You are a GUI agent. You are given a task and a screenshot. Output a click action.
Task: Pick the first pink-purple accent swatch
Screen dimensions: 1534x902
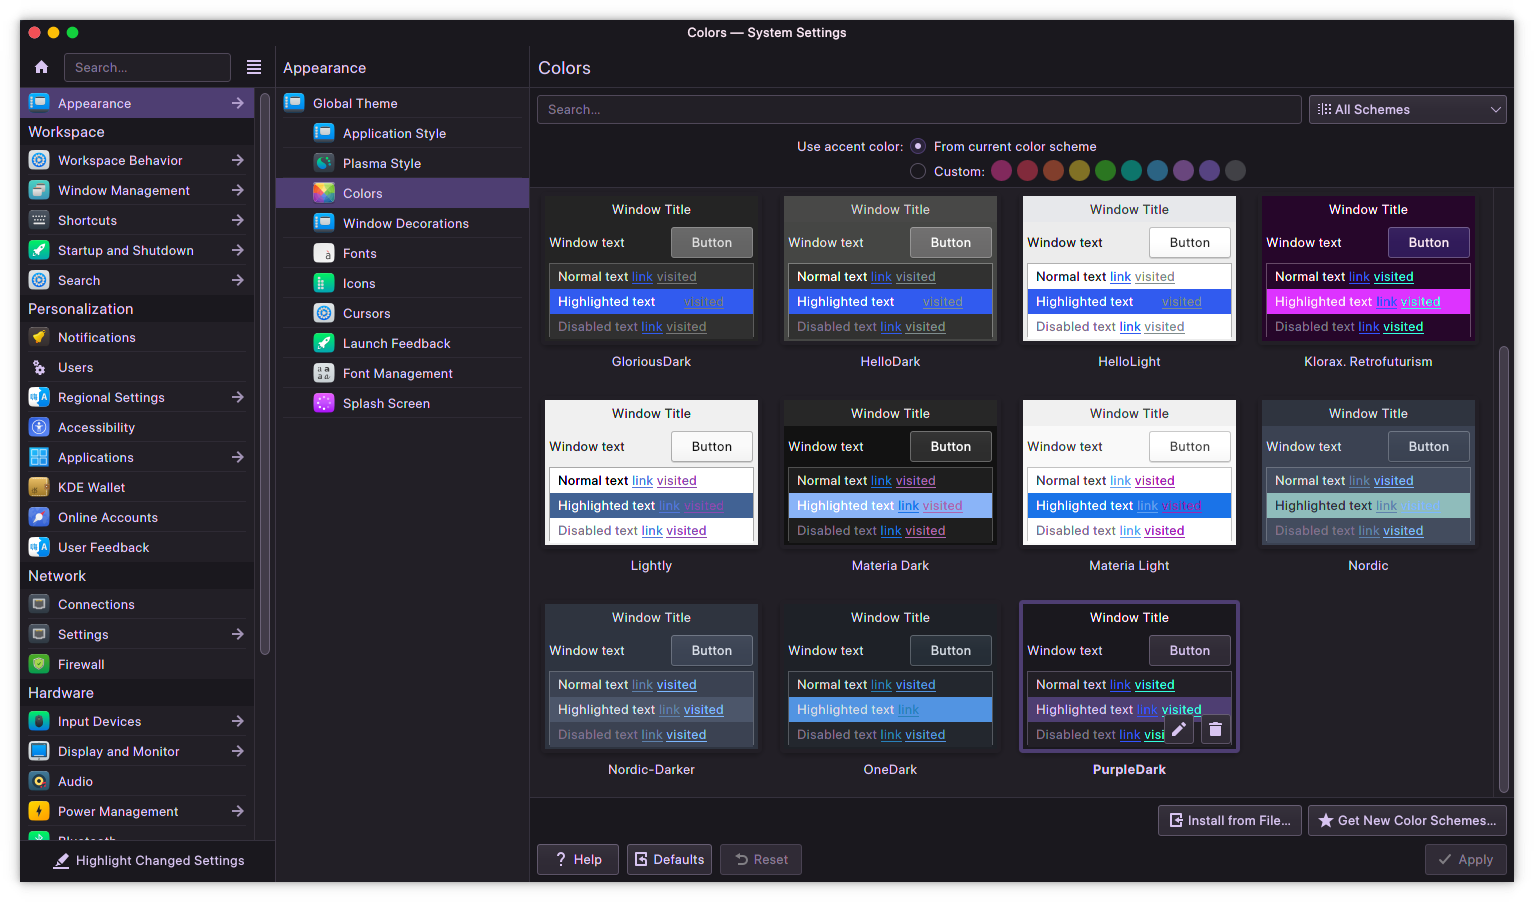coord(1001,171)
